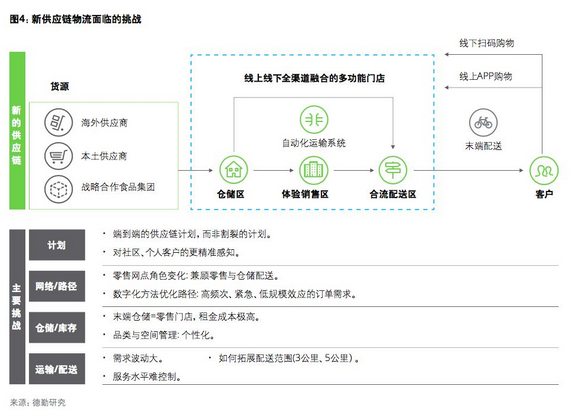Image resolution: width=570 pixels, height=418 pixels.
Task: Click the label 体验销售区
Action: [x=305, y=194]
